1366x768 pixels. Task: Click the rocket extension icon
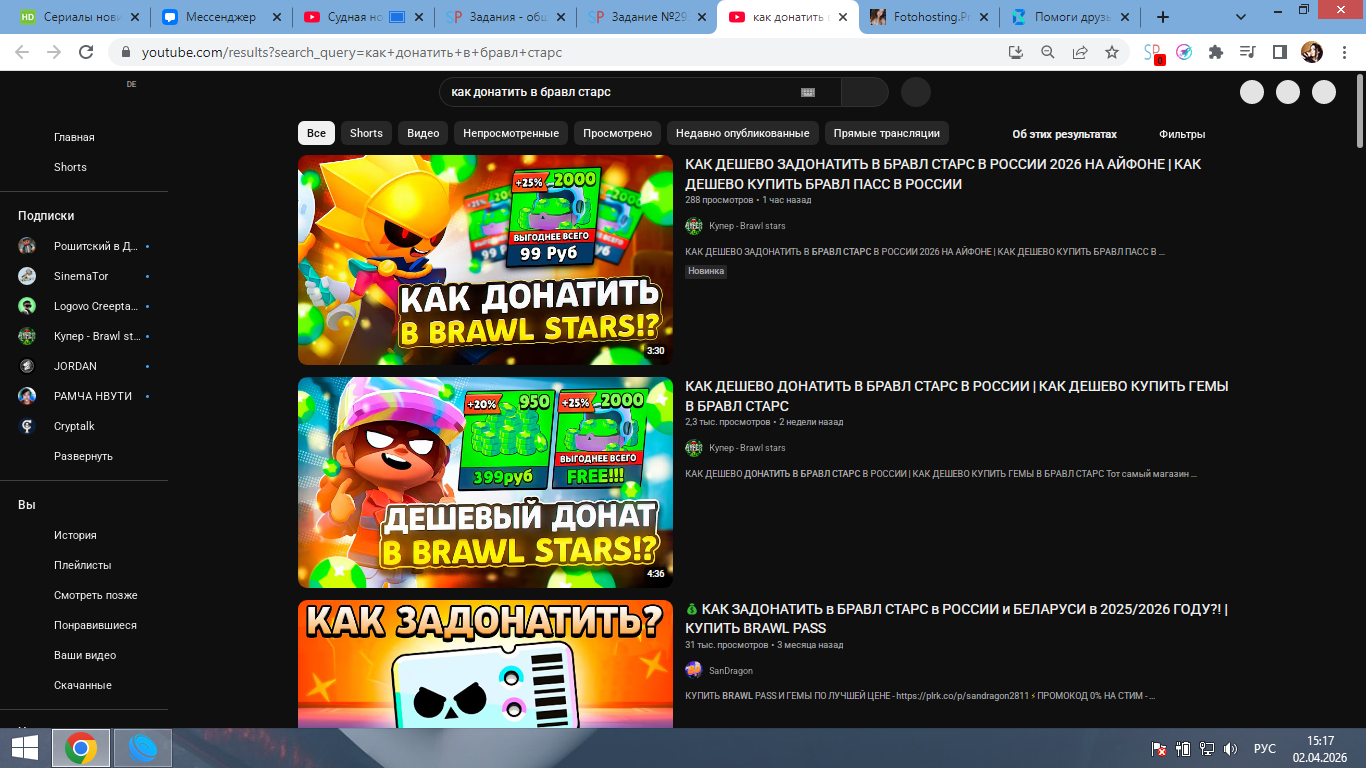pyautogui.click(x=1184, y=52)
